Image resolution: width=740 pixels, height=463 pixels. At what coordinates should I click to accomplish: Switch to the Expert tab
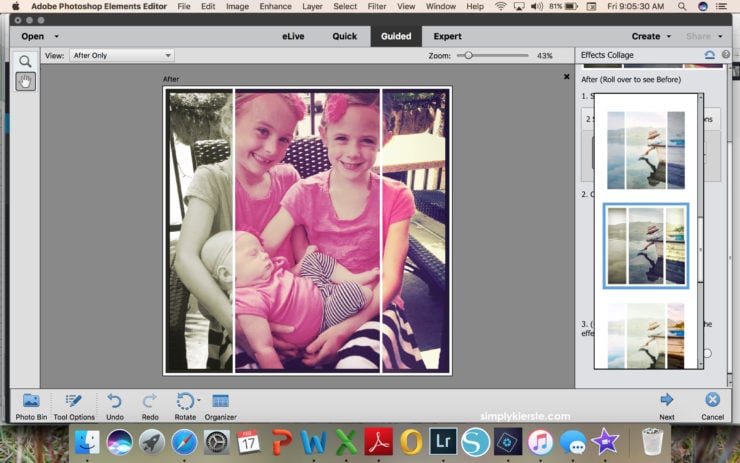447,36
